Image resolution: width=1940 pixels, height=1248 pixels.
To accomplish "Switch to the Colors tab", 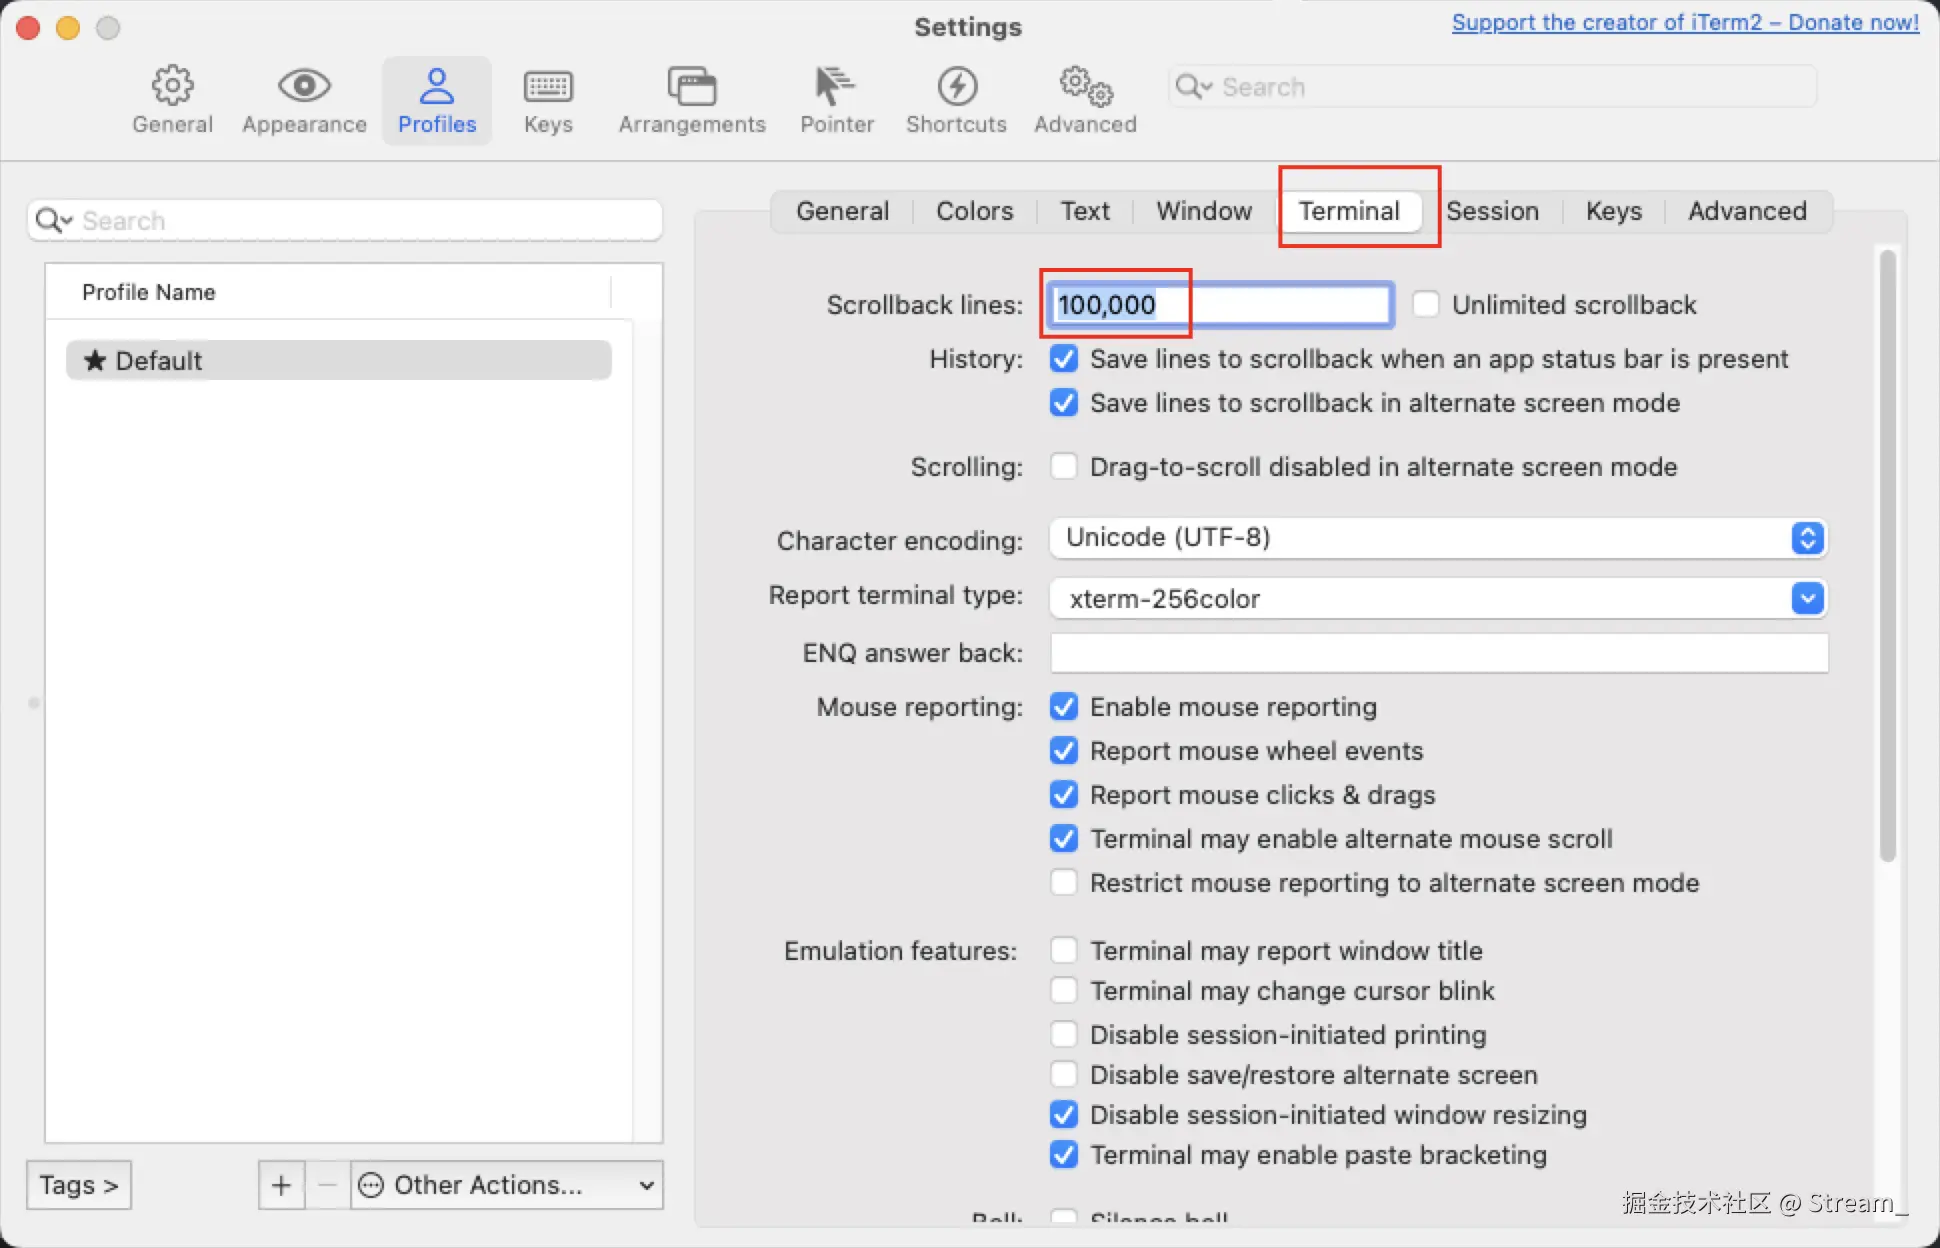I will click(974, 211).
